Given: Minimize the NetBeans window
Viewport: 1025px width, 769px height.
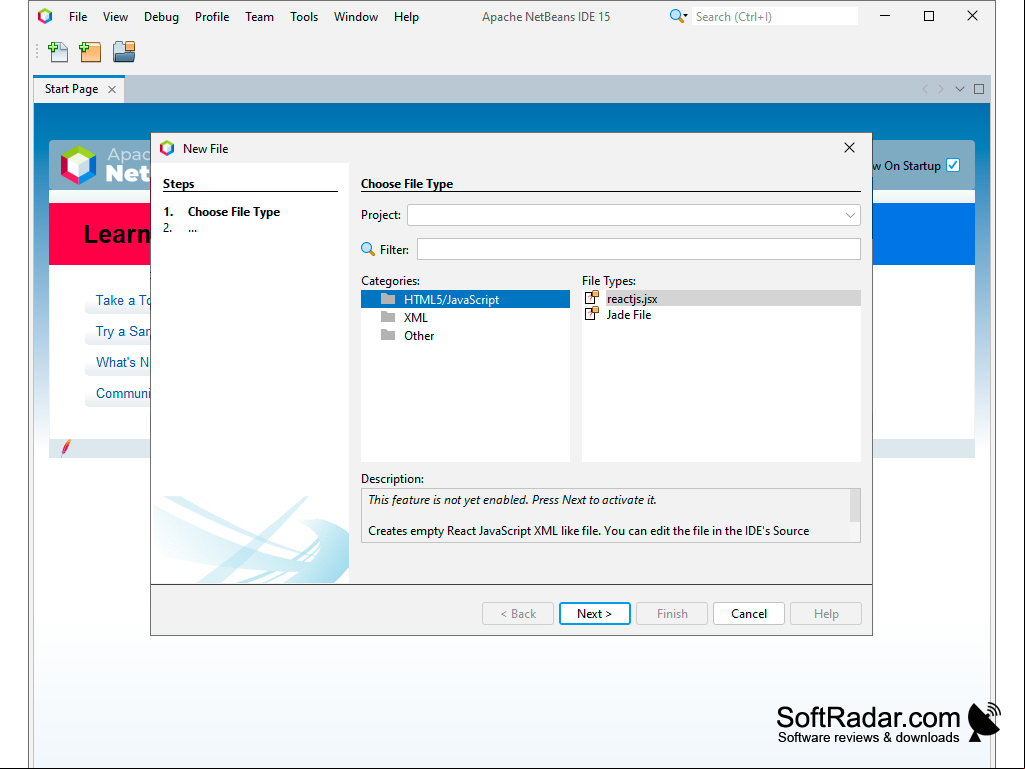Looking at the screenshot, I should tap(885, 16).
